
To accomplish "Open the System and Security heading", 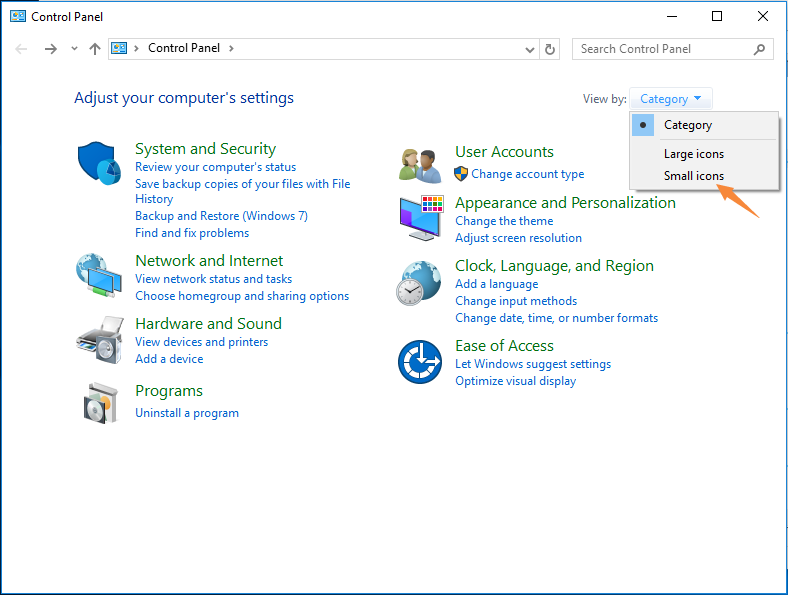I will point(206,149).
